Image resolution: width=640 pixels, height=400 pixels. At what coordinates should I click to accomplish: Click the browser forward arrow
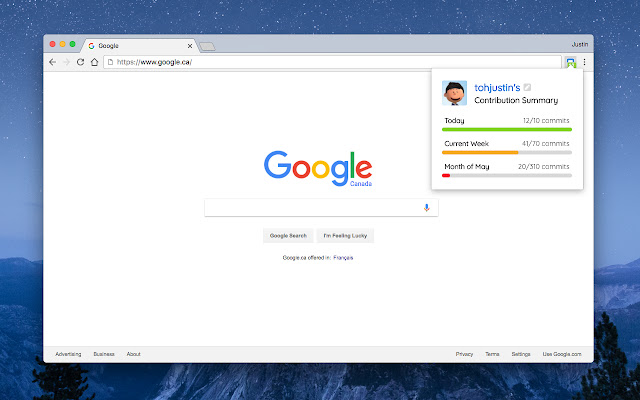[67, 62]
